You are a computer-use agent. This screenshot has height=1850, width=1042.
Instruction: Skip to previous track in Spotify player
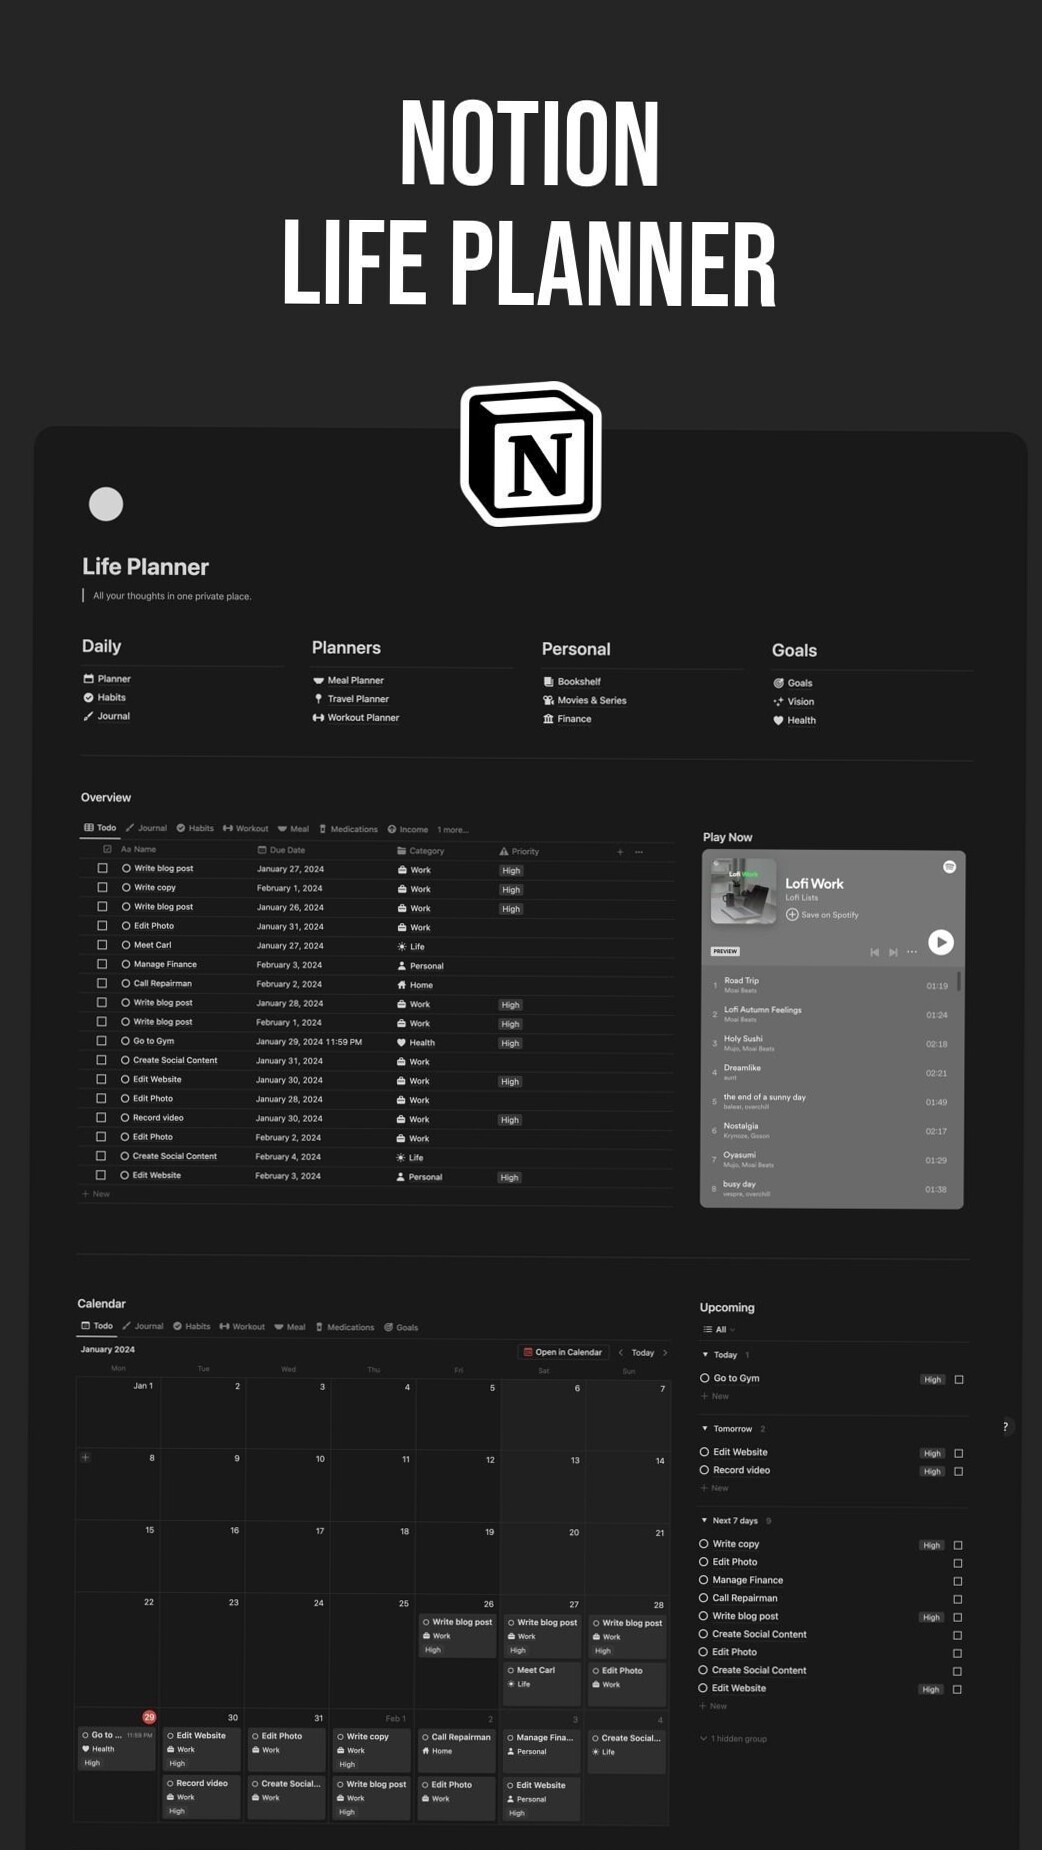point(875,952)
